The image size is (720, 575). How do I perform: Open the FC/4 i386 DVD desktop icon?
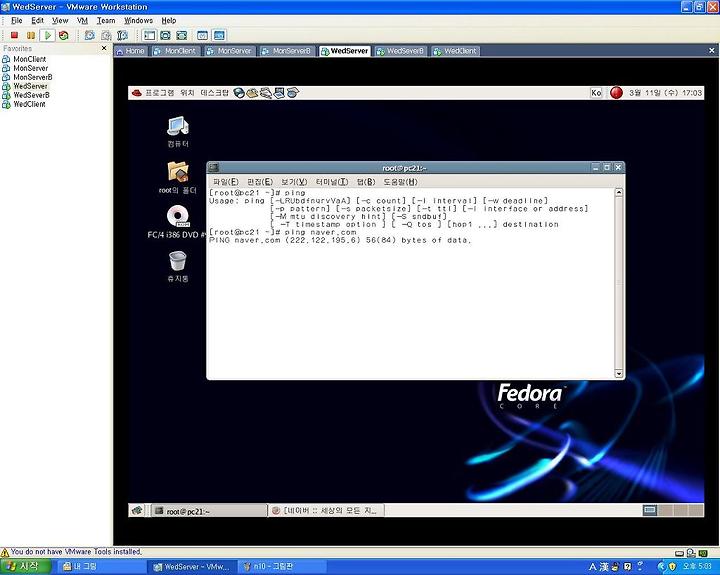(177, 222)
